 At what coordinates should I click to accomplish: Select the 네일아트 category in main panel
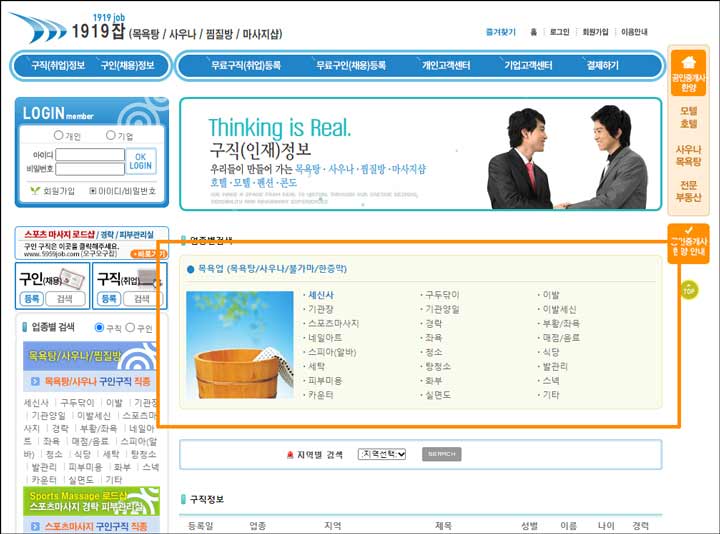(x=325, y=337)
